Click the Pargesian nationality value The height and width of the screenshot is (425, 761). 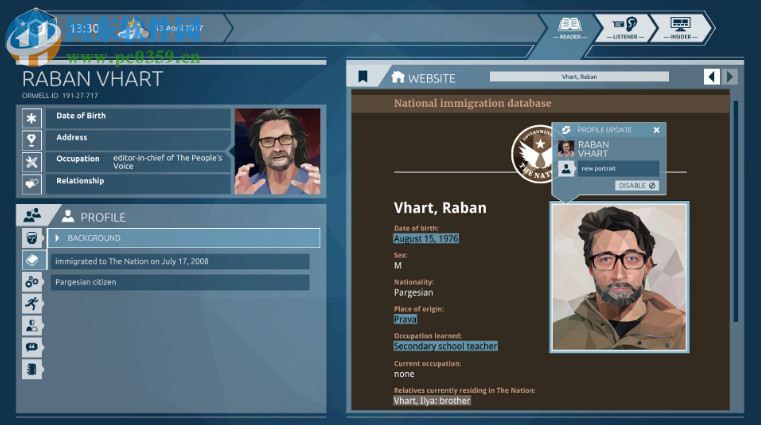pyautogui.click(x=414, y=293)
